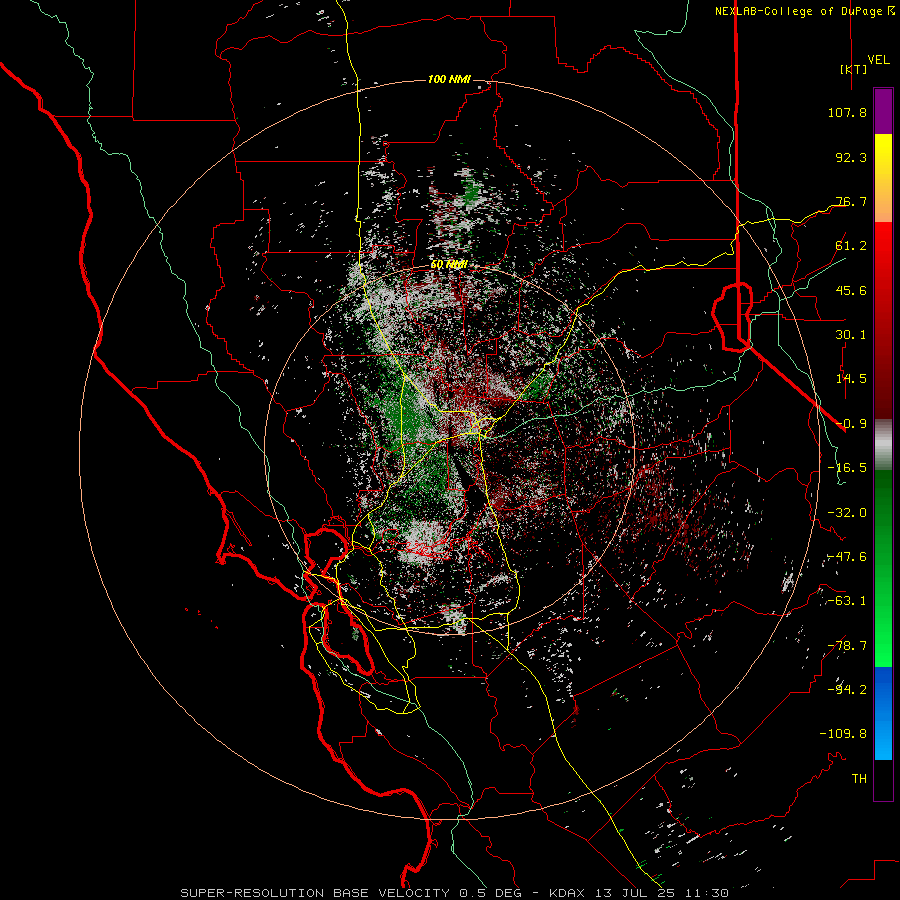Click the -32.0 legend value

pyautogui.click(x=847, y=513)
